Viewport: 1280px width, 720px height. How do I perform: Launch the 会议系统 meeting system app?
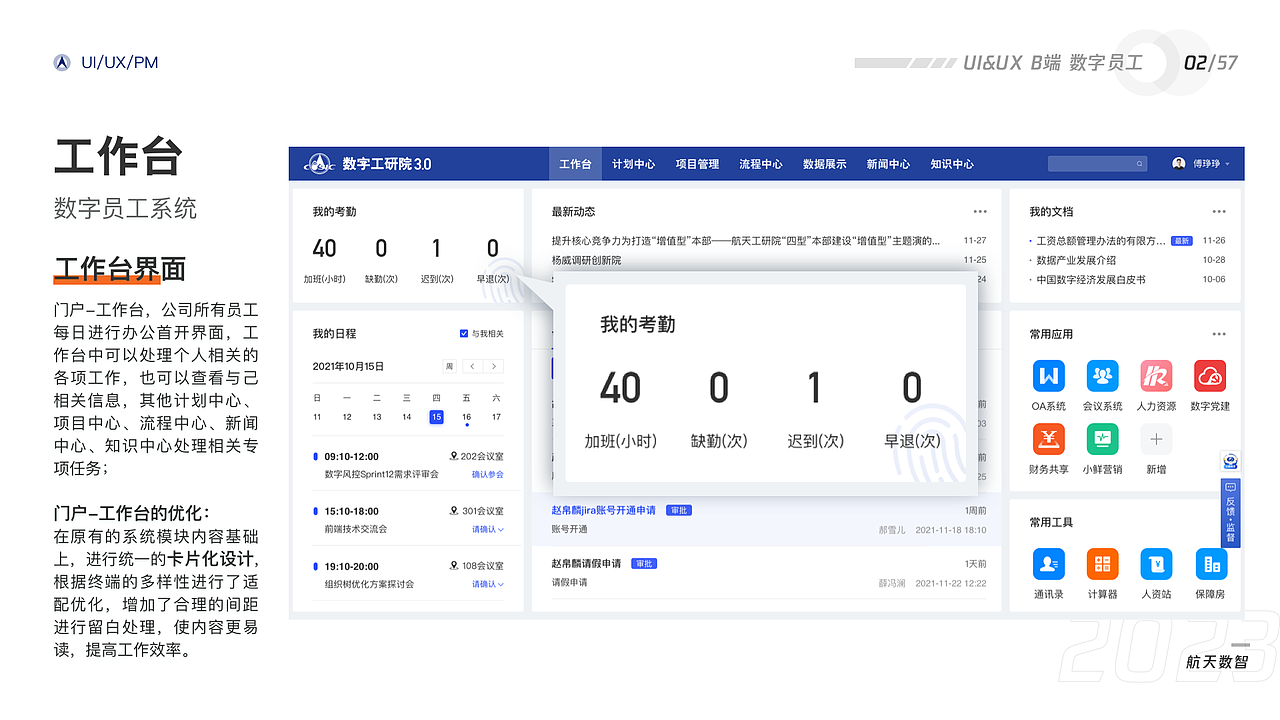pos(1102,374)
